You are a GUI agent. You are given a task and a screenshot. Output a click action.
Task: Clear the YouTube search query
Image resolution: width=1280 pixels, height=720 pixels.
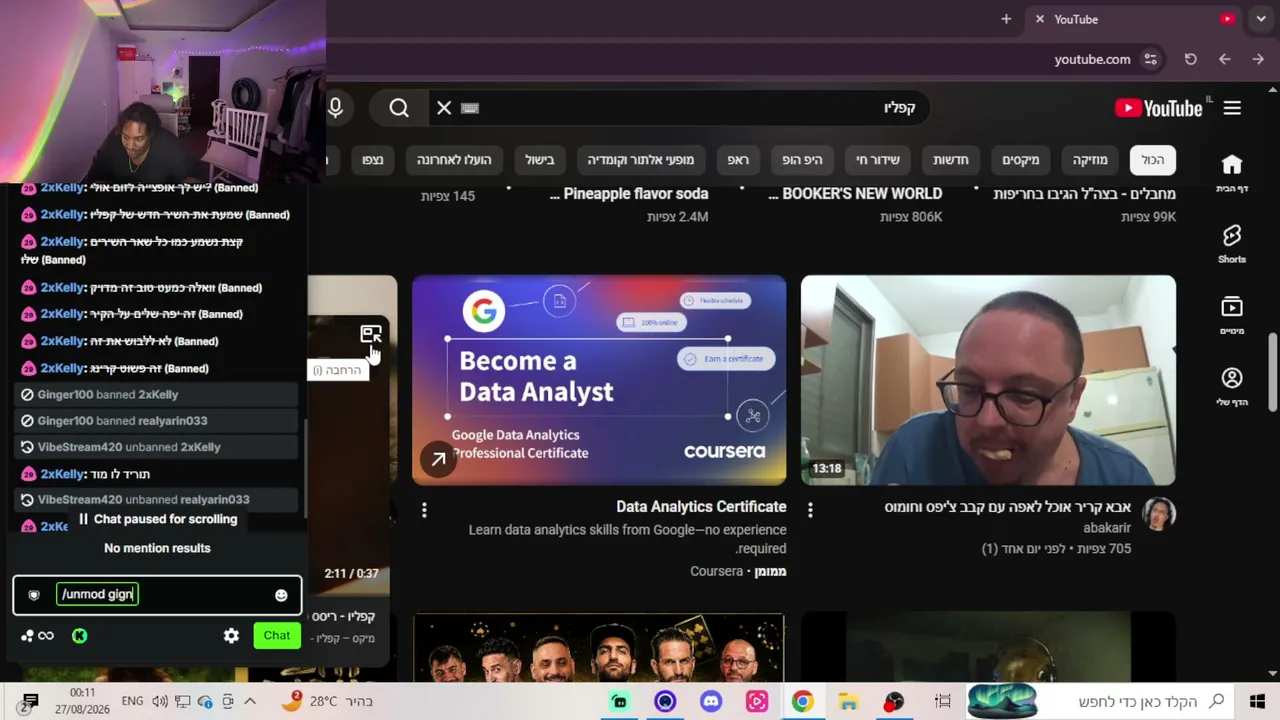[x=444, y=108]
